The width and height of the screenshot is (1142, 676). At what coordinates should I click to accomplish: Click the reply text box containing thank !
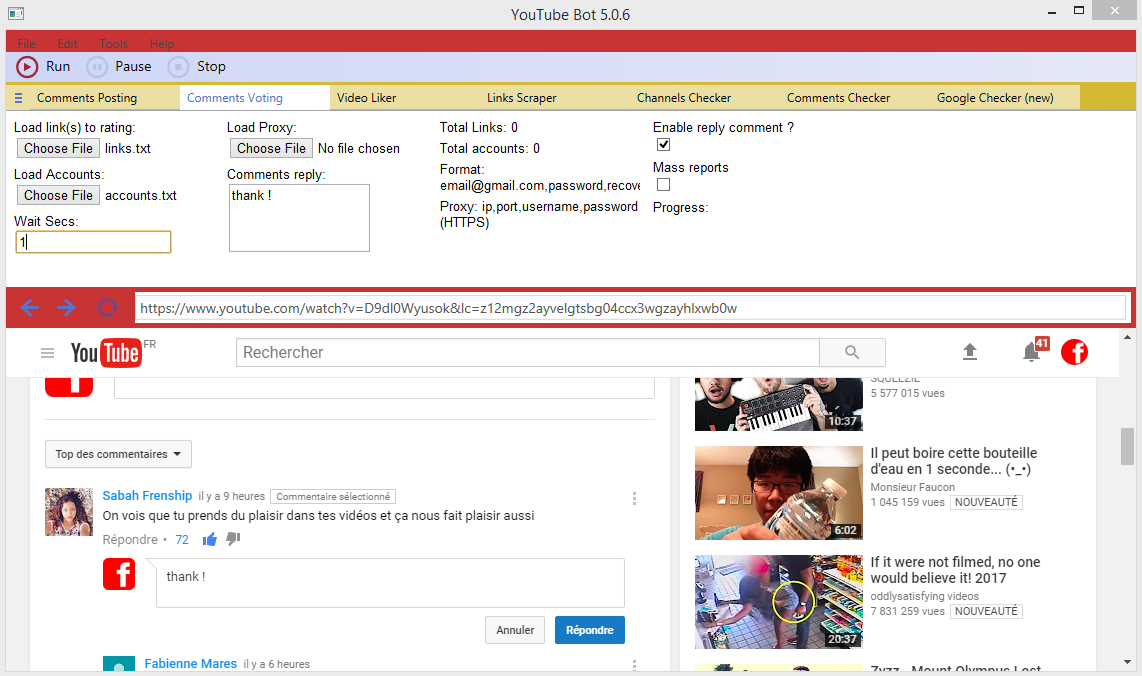click(x=390, y=583)
